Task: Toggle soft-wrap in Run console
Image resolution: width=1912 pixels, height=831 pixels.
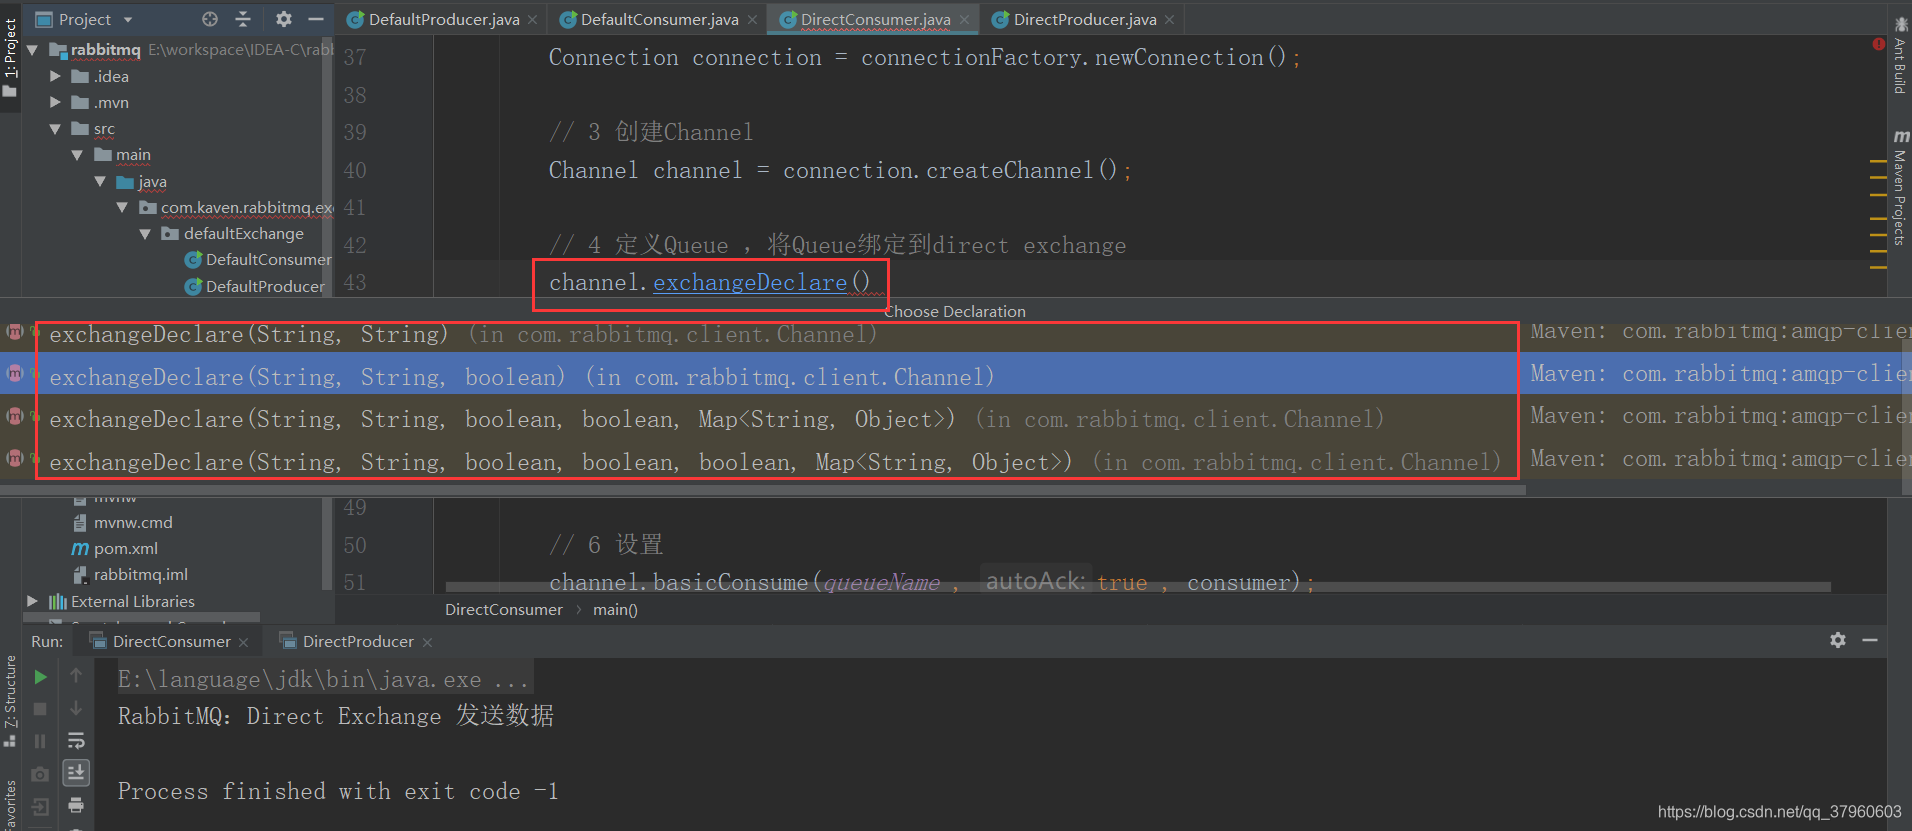Action: click(76, 741)
